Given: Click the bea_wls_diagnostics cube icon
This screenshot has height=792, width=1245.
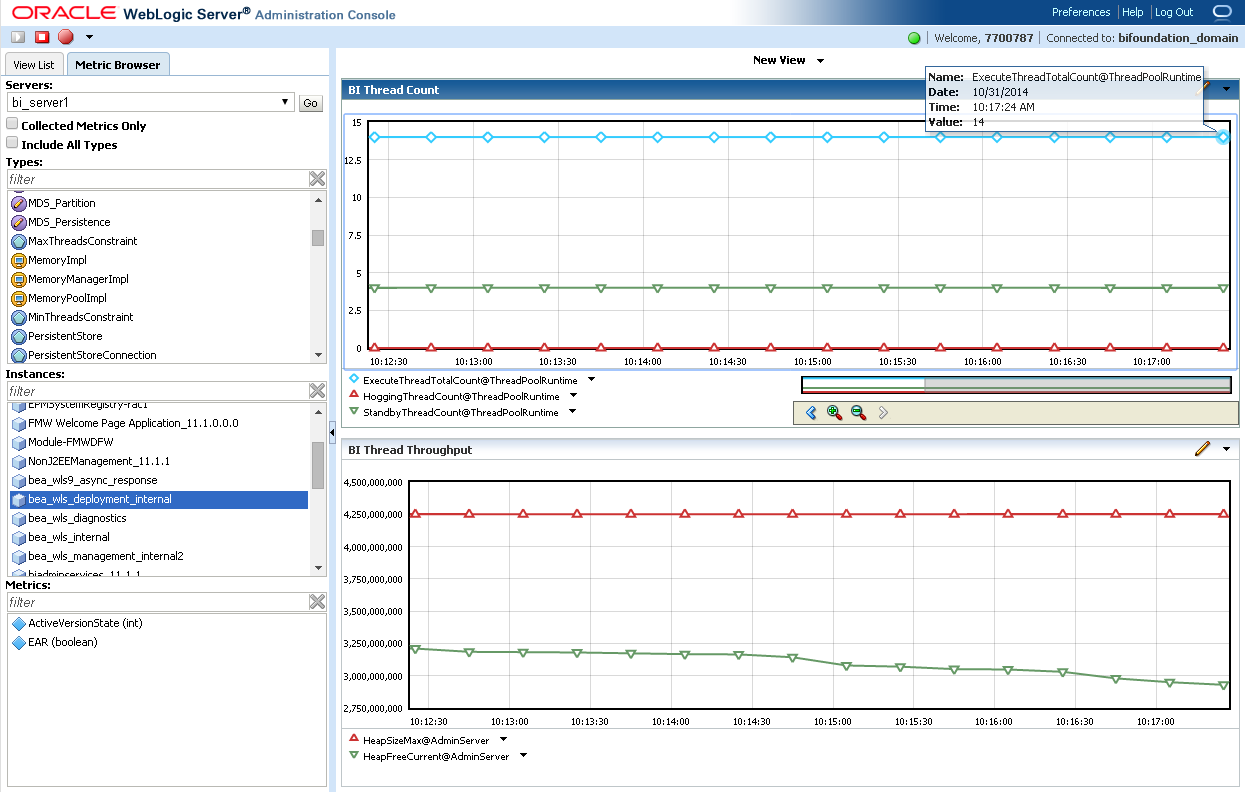Looking at the screenshot, I should pyautogui.click(x=18, y=518).
